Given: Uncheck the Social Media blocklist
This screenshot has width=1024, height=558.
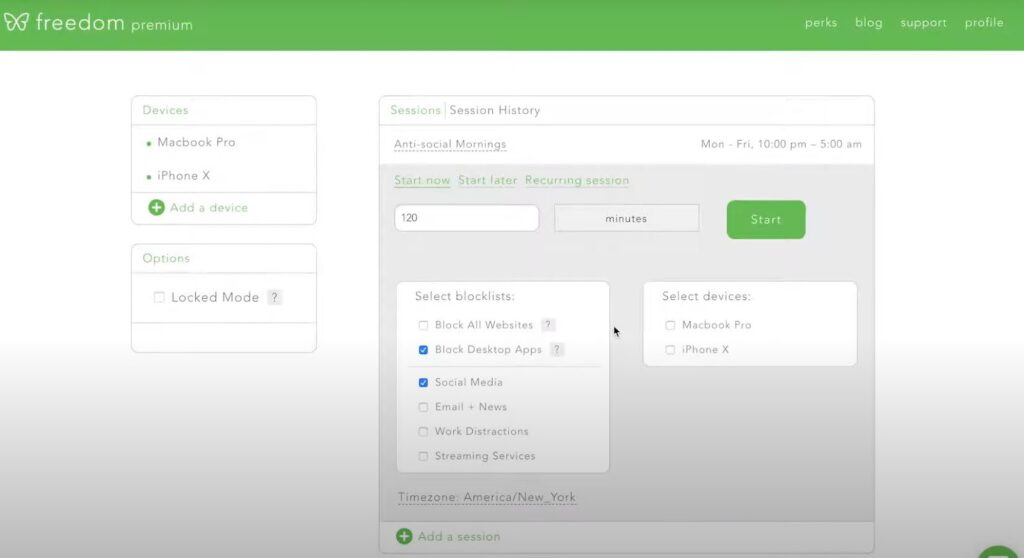Looking at the screenshot, I should pyautogui.click(x=423, y=382).
